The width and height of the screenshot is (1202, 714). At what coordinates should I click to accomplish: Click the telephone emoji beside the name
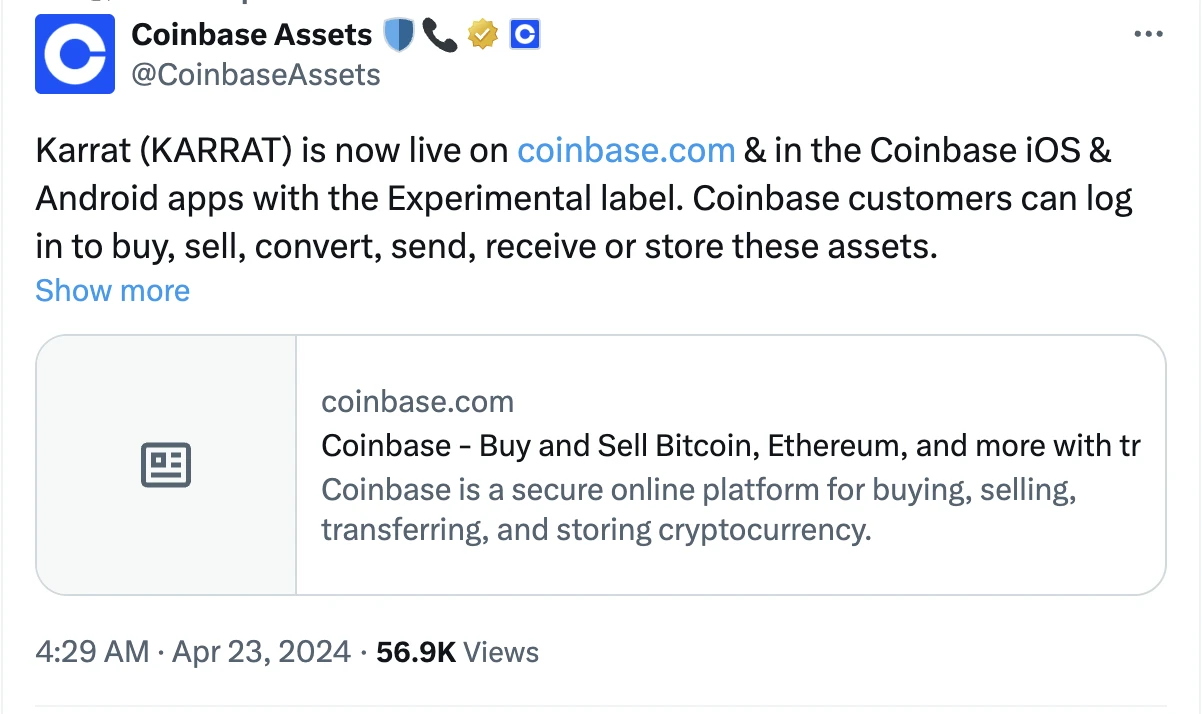click(439, 36)
